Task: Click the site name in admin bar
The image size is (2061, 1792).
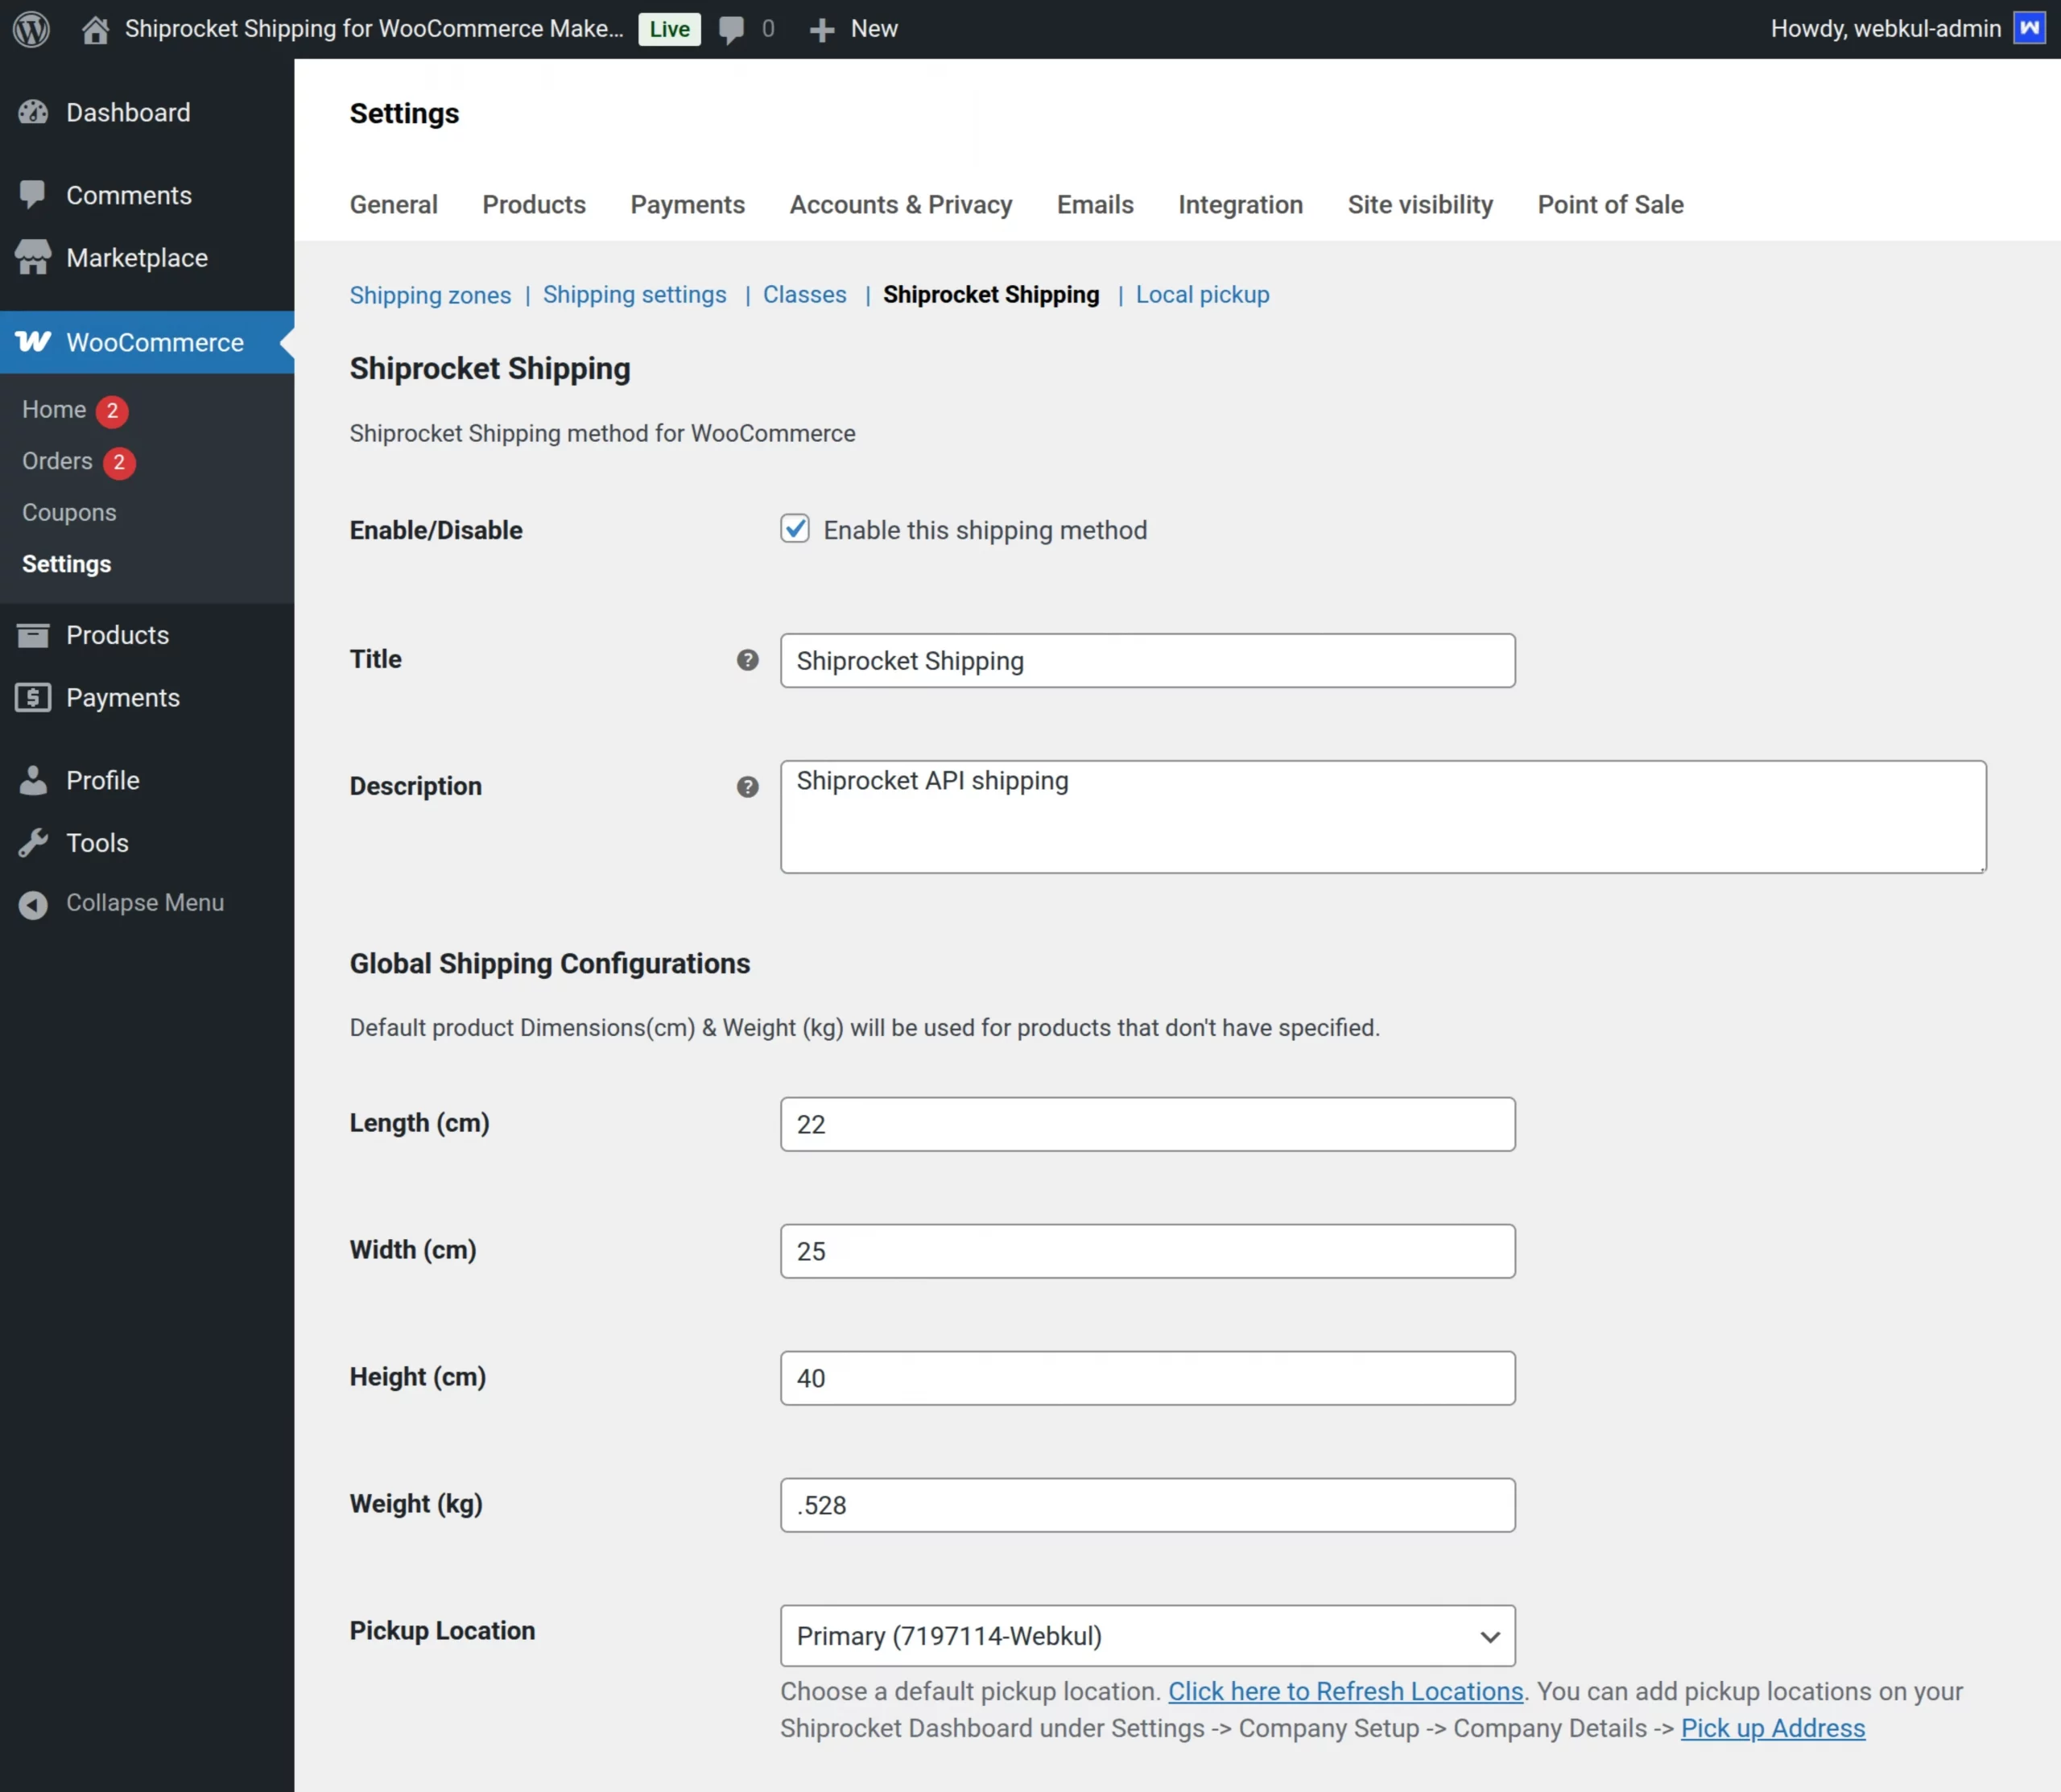Action: [374, 29]
